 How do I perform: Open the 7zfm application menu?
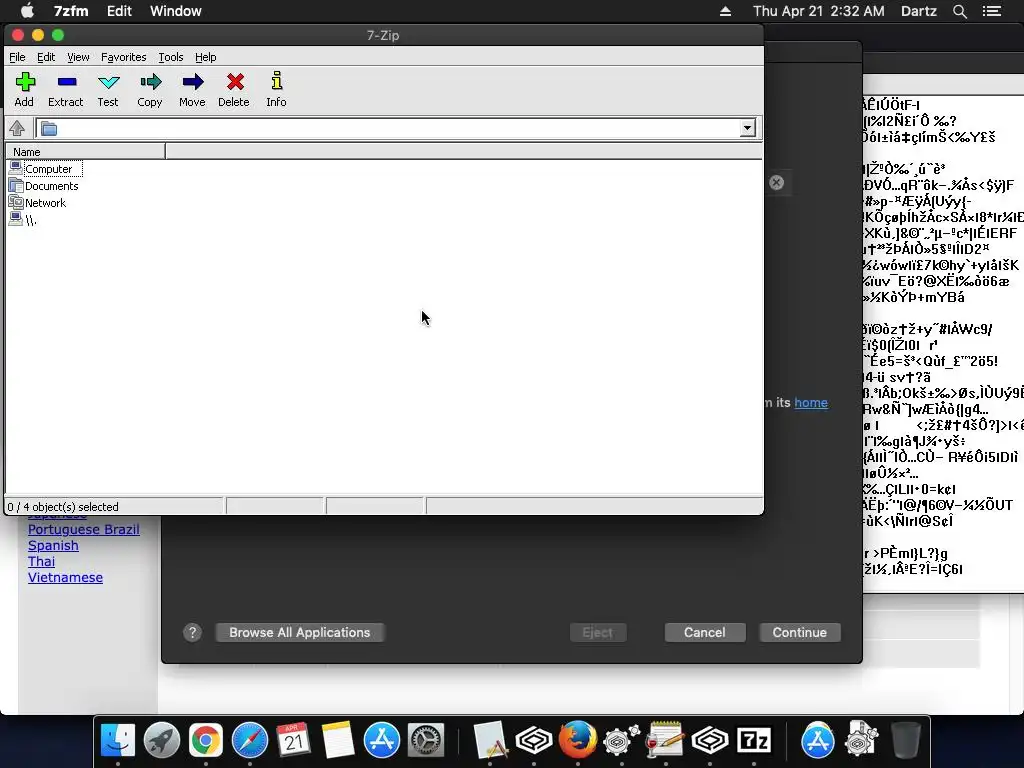coord(71,11)
